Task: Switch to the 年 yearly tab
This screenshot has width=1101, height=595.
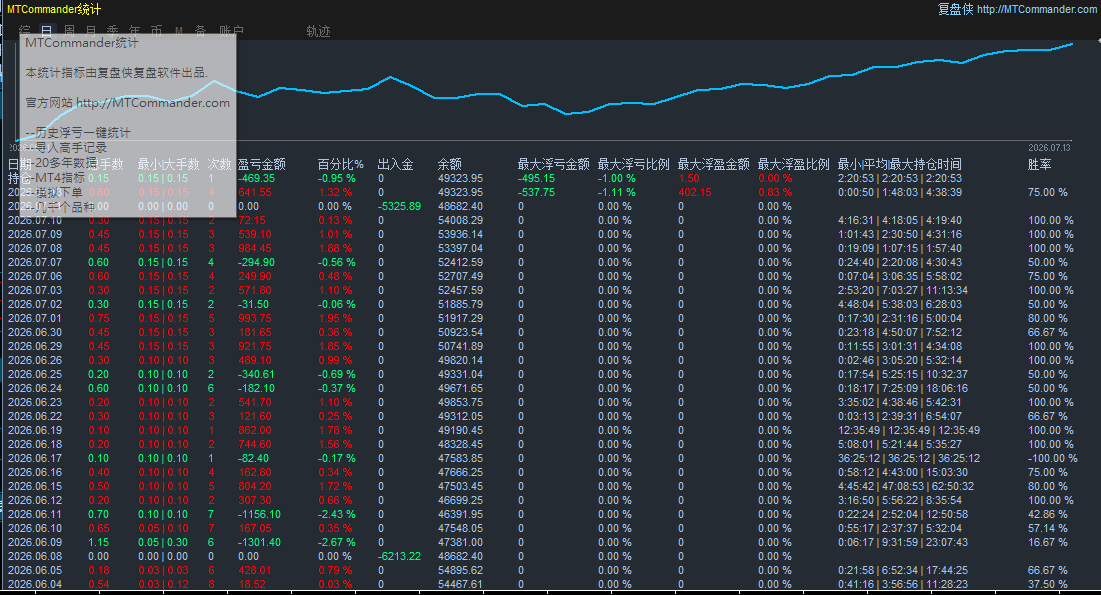Action: pos(134,31)
